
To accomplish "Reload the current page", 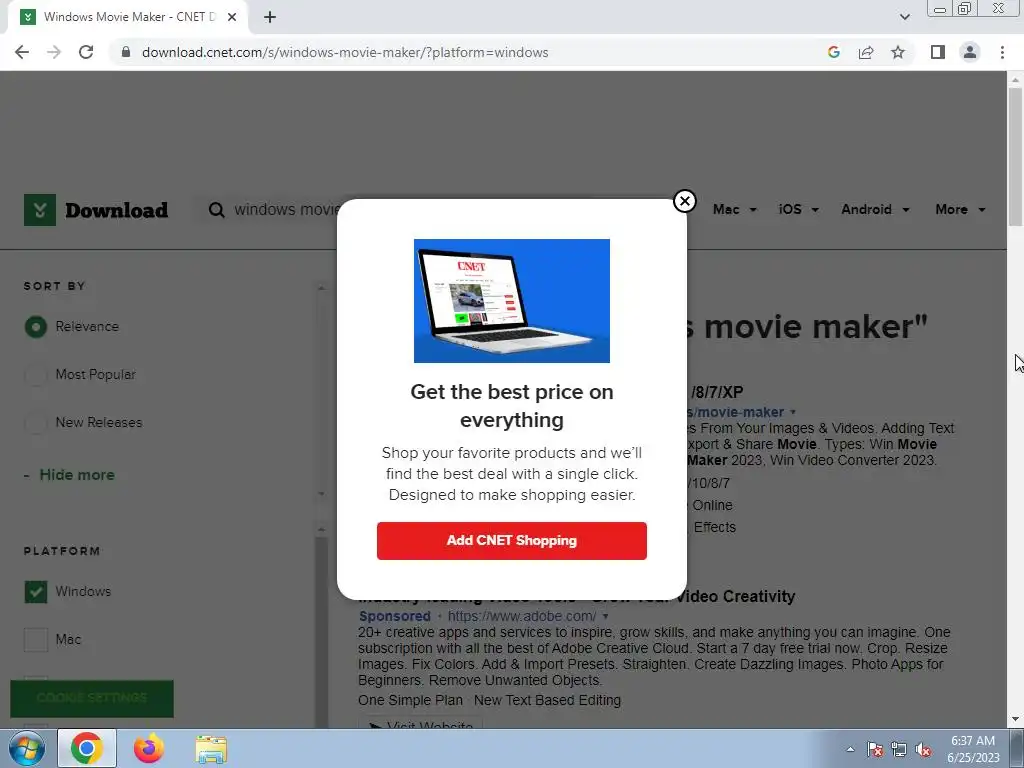I will point(86,52).
